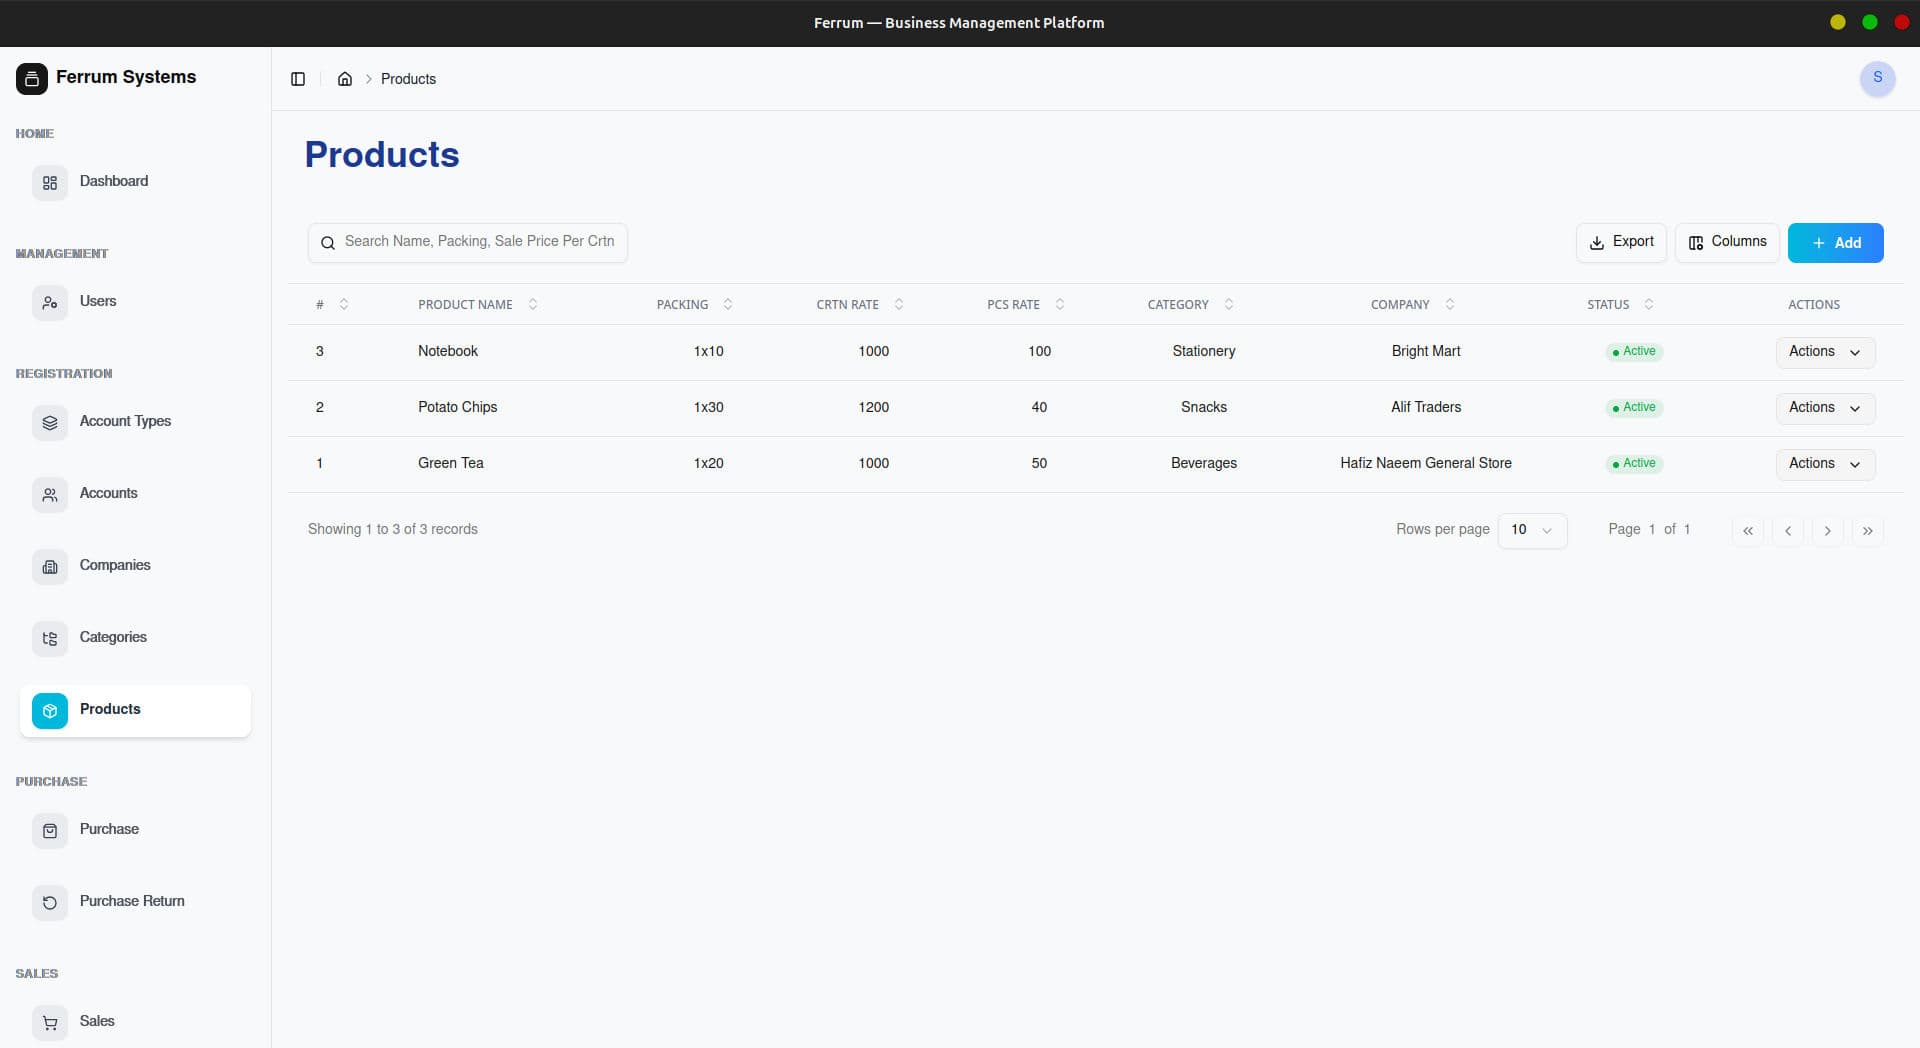Screen dimensions: 1920x1048
Task: Click the Products box icon
Action: [x=50, y=711]
